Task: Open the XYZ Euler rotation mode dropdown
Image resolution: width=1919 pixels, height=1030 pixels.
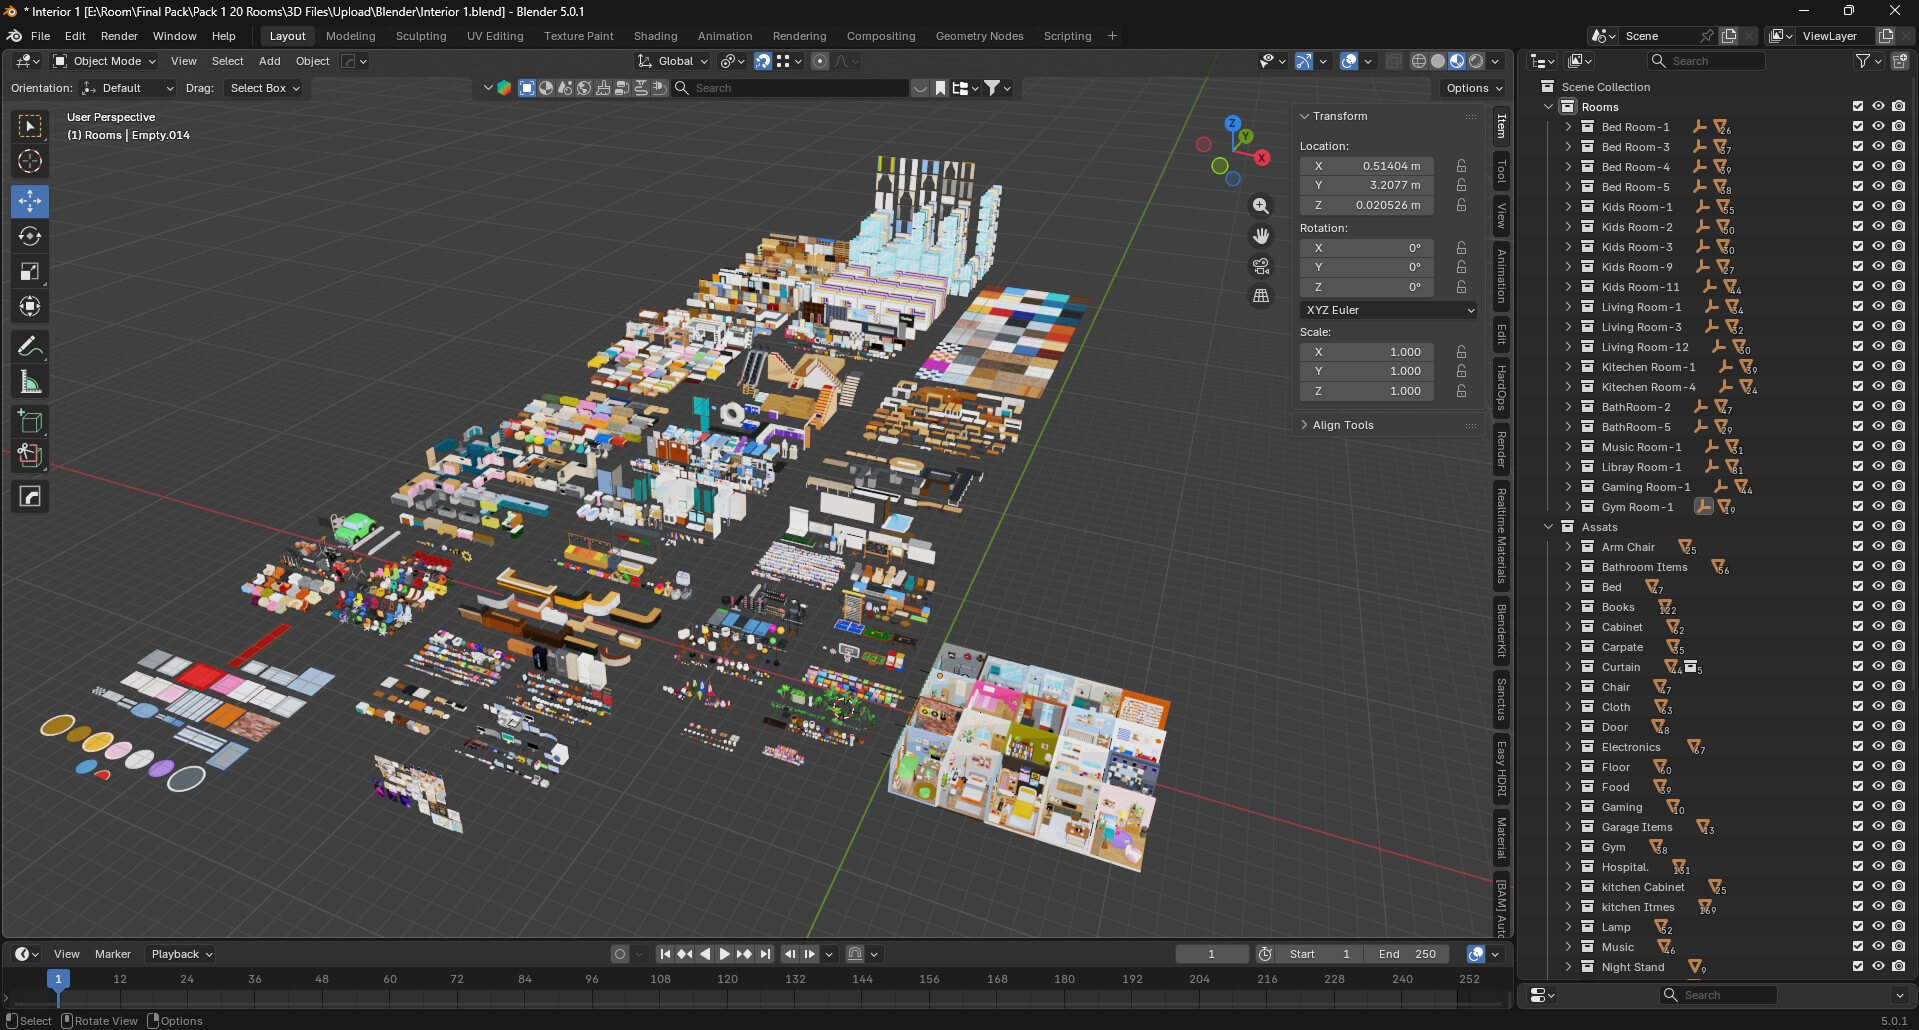Action: pos(1388,310)
